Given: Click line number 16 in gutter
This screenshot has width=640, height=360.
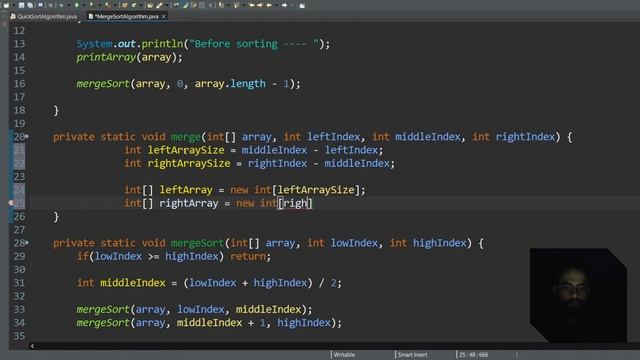Looking at the screenshot, I should click(19, 84).
